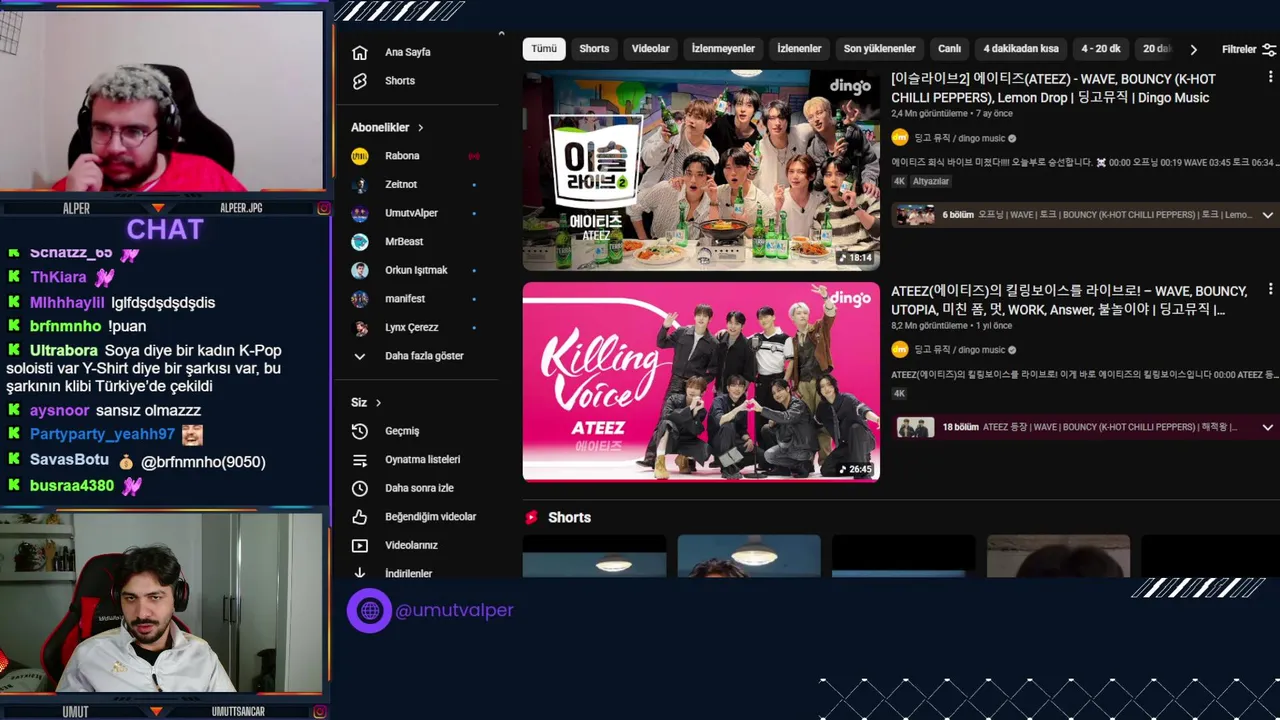Image resolution: width=1280 pixels, height=720 pixels.
Task: Open Beğendiğim videolar thumbs-up icon
Action: click(360, 517)
